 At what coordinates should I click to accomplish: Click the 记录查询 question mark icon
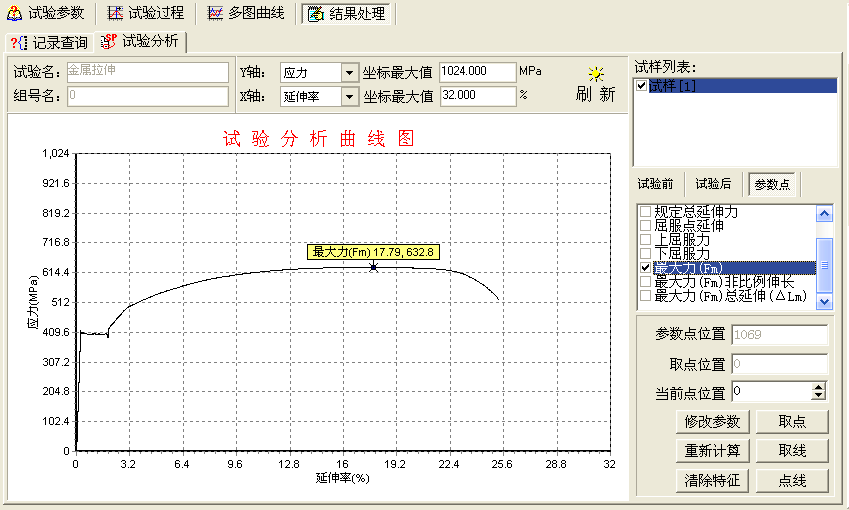[x=19, y=42]
